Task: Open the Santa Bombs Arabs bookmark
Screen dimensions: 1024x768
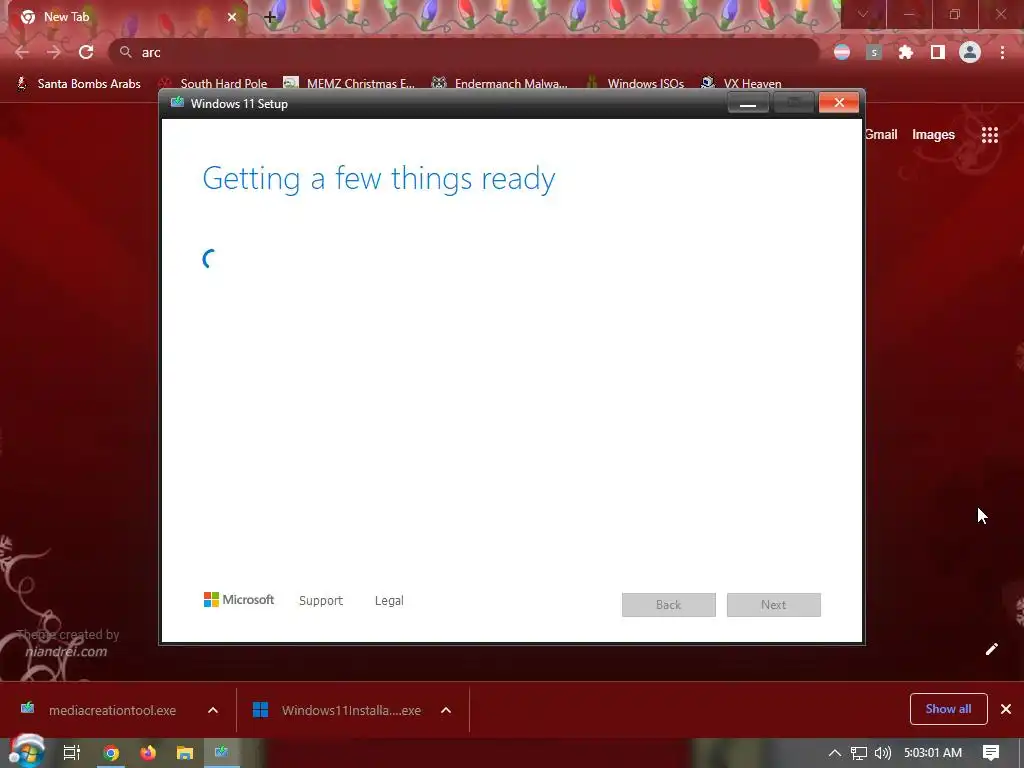Action: click(x=78, y=84)
